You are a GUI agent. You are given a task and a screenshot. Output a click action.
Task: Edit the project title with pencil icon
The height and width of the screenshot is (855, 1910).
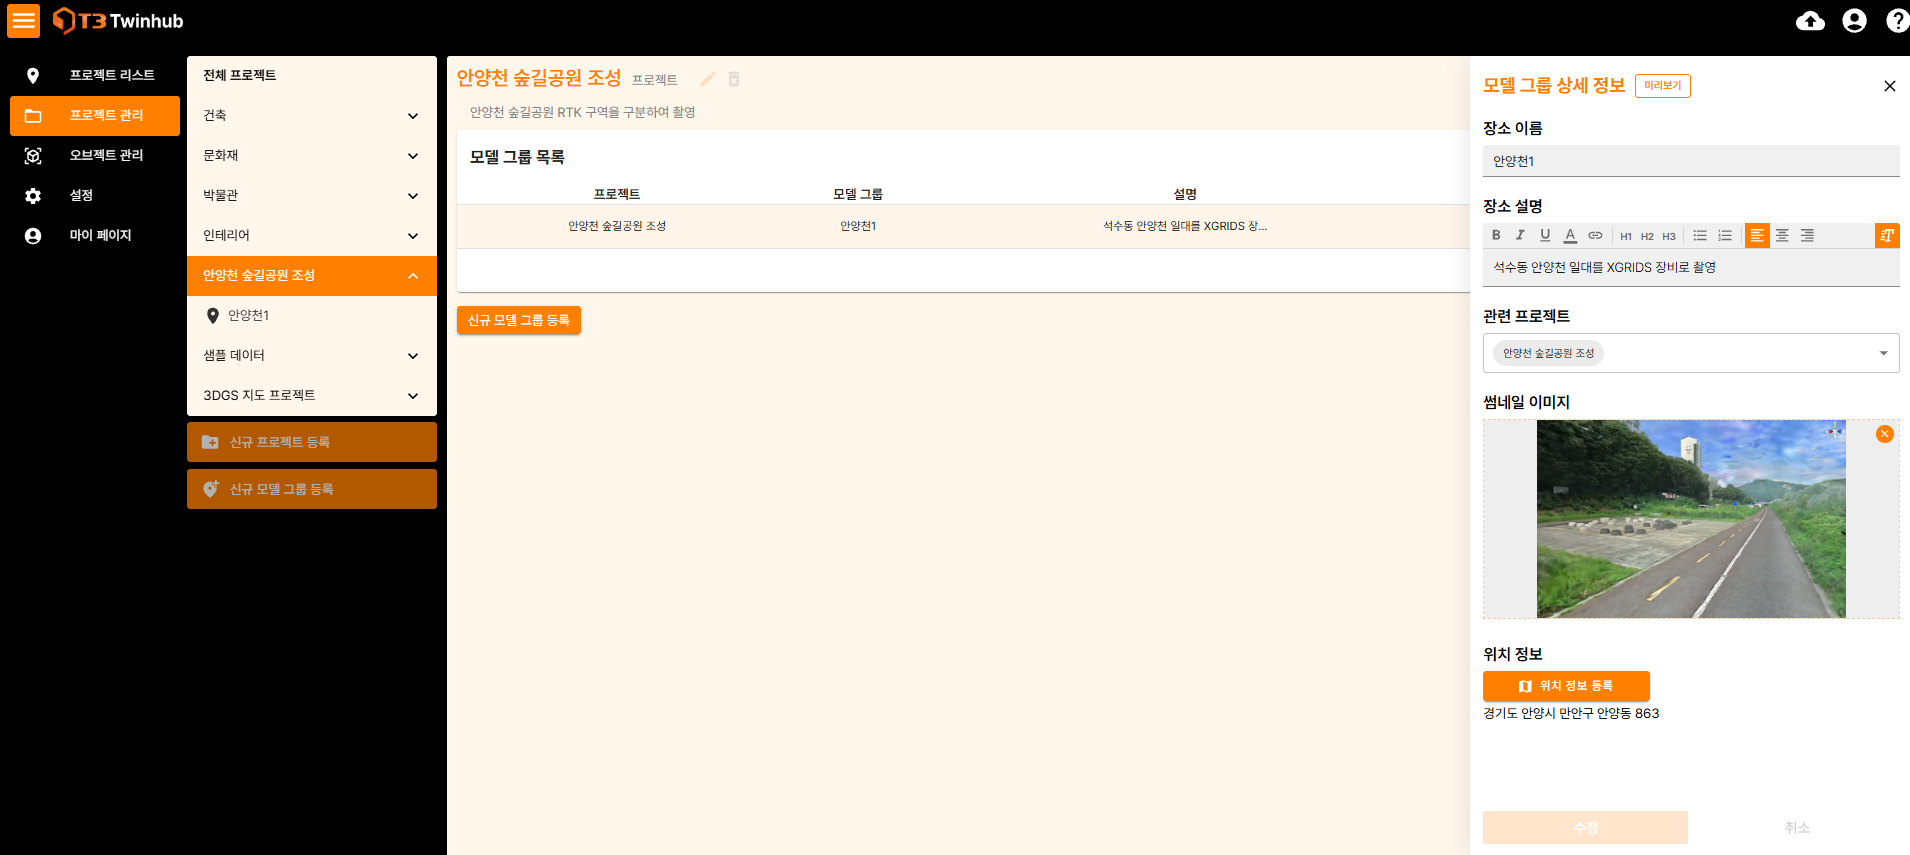pos(708,79)
